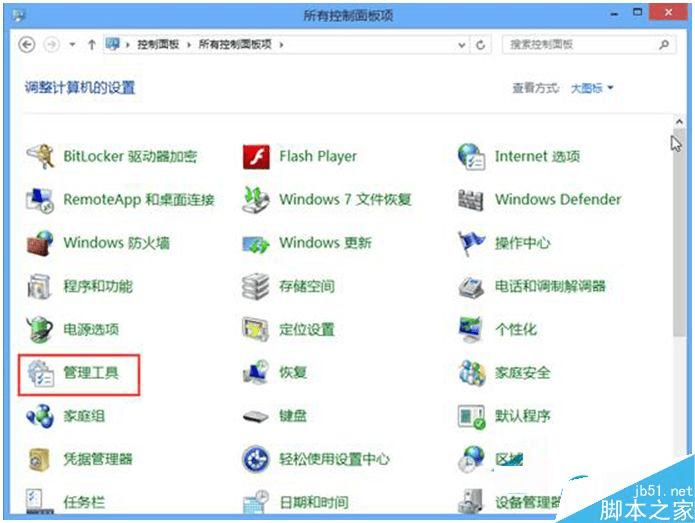This screenshot has height=523, width=695.
Task: Expand chevron after 所有控制面板项 in breadcrumb
Action: click(x=281, y=44)
